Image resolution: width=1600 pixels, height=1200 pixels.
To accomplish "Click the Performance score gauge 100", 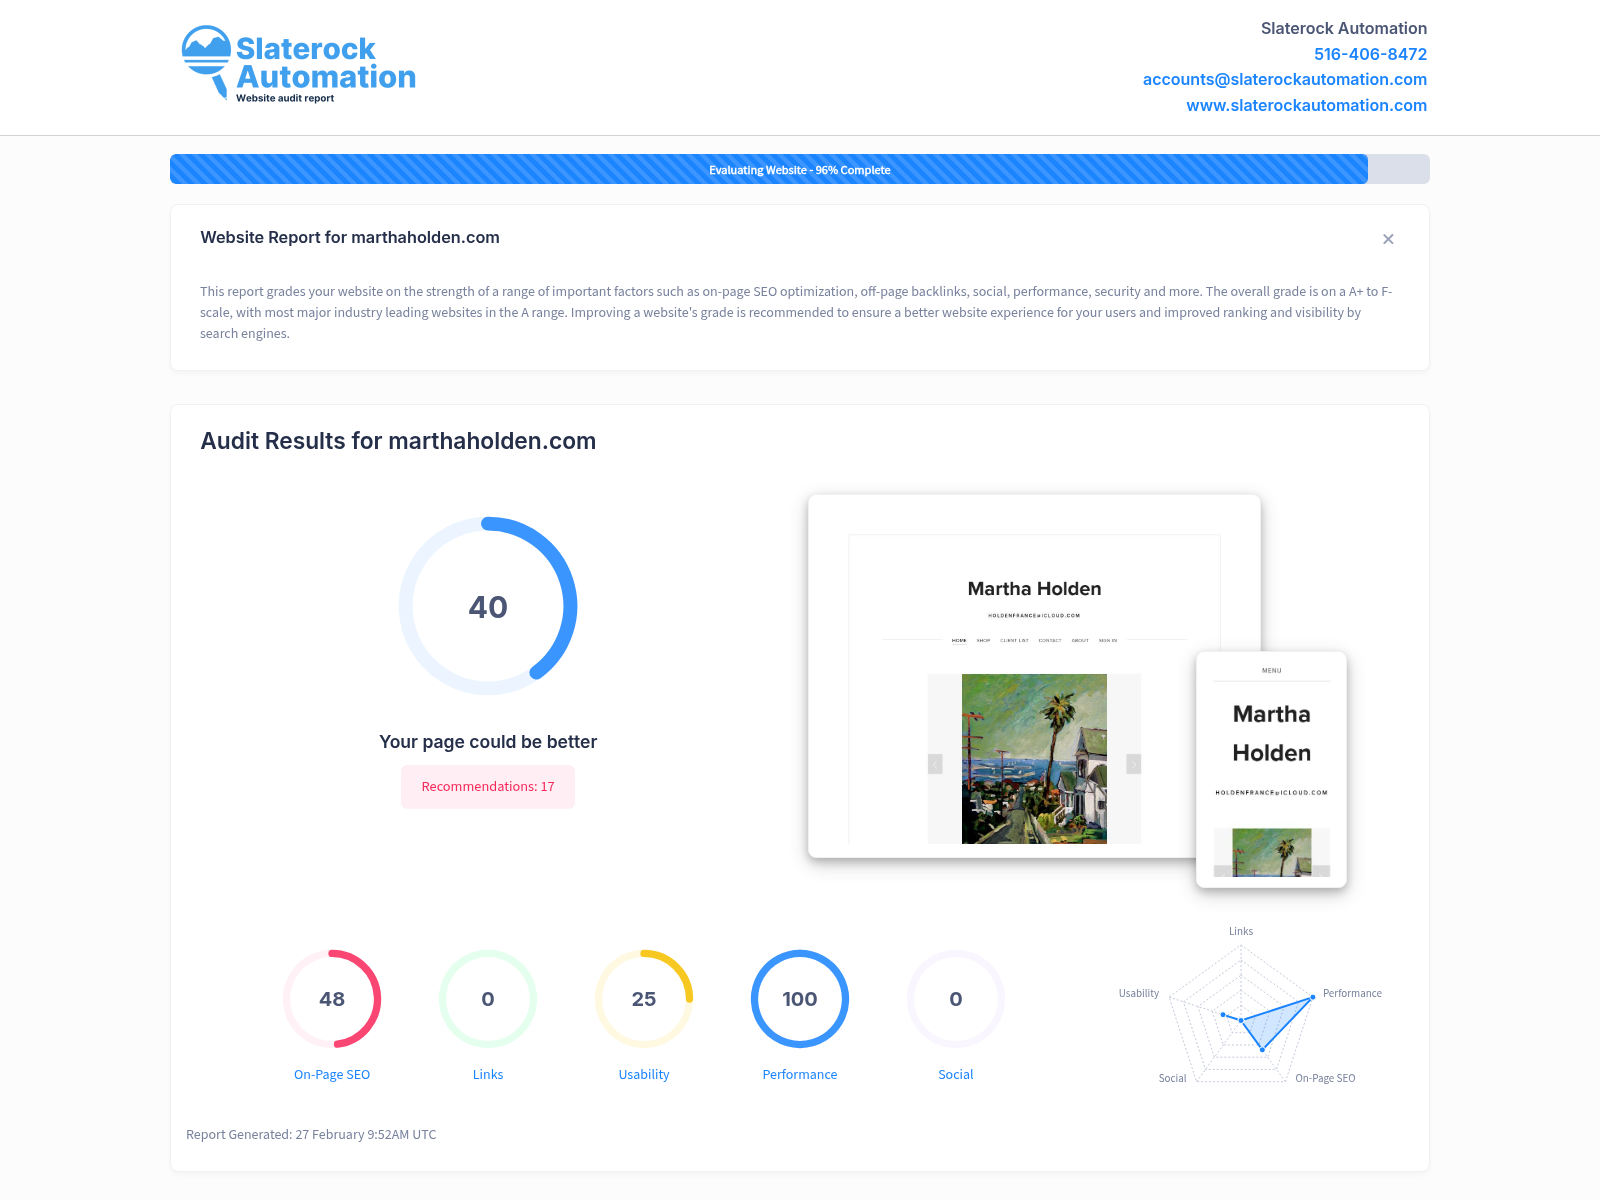I will point(800,999).
